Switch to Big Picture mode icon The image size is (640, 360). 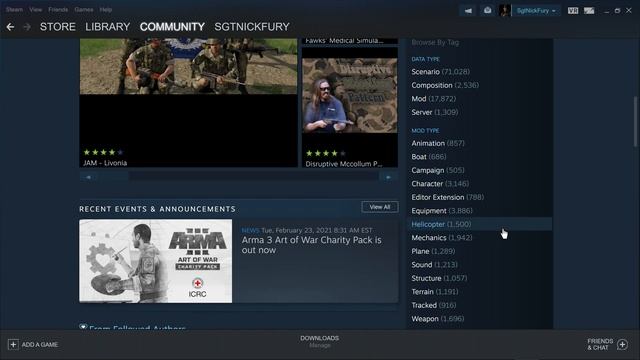point(589,11)
